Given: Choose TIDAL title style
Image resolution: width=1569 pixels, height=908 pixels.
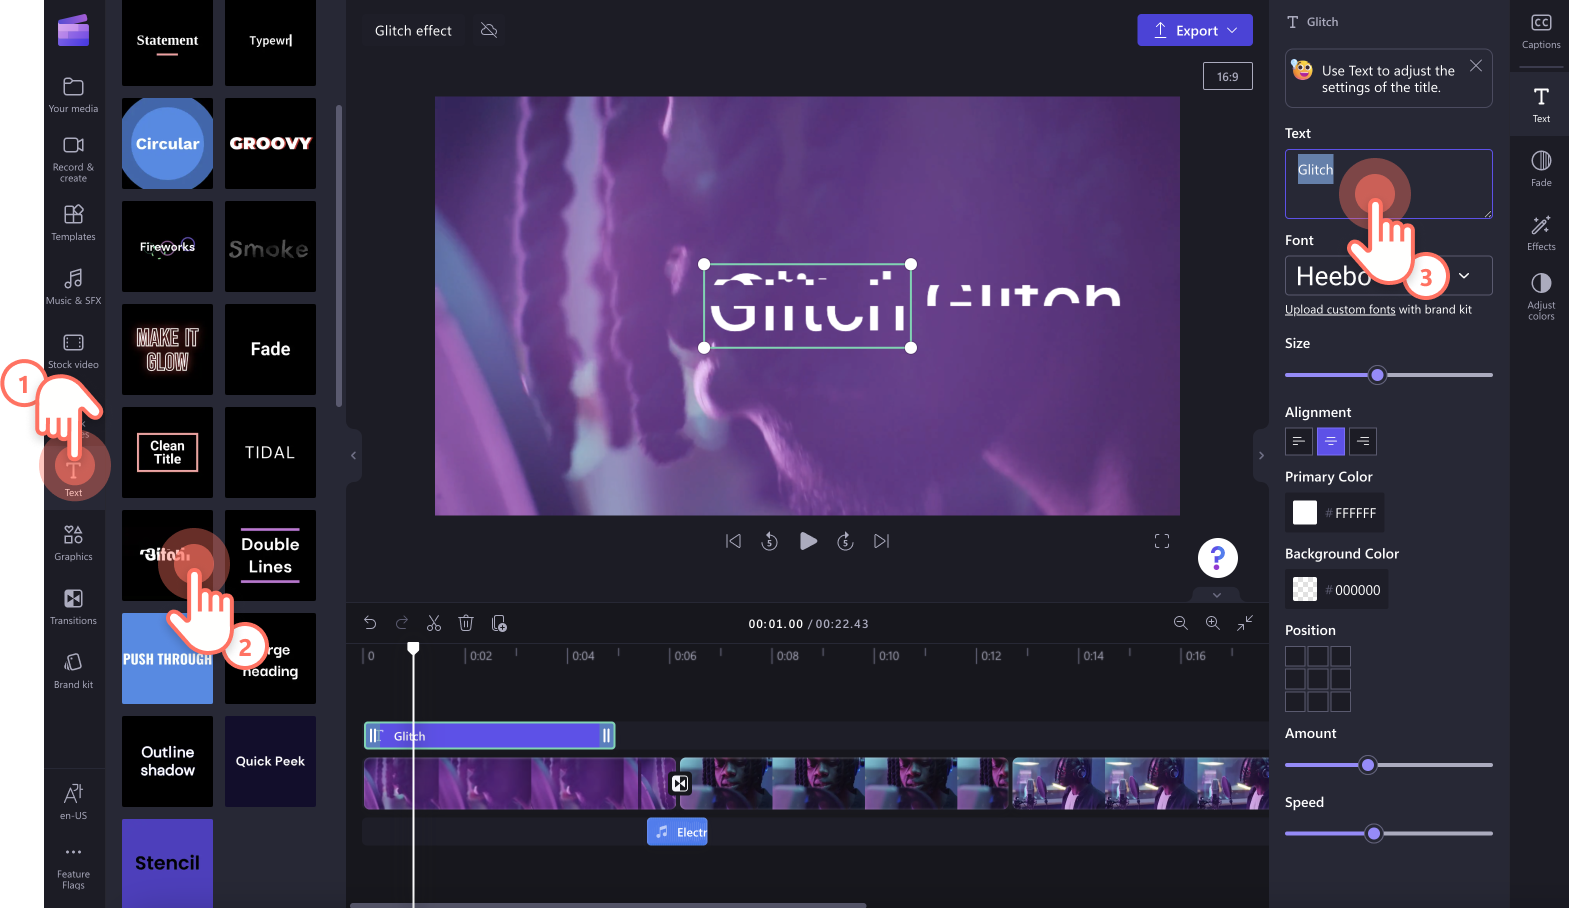Looking at the screenshot, I should [x=270, y=452].
